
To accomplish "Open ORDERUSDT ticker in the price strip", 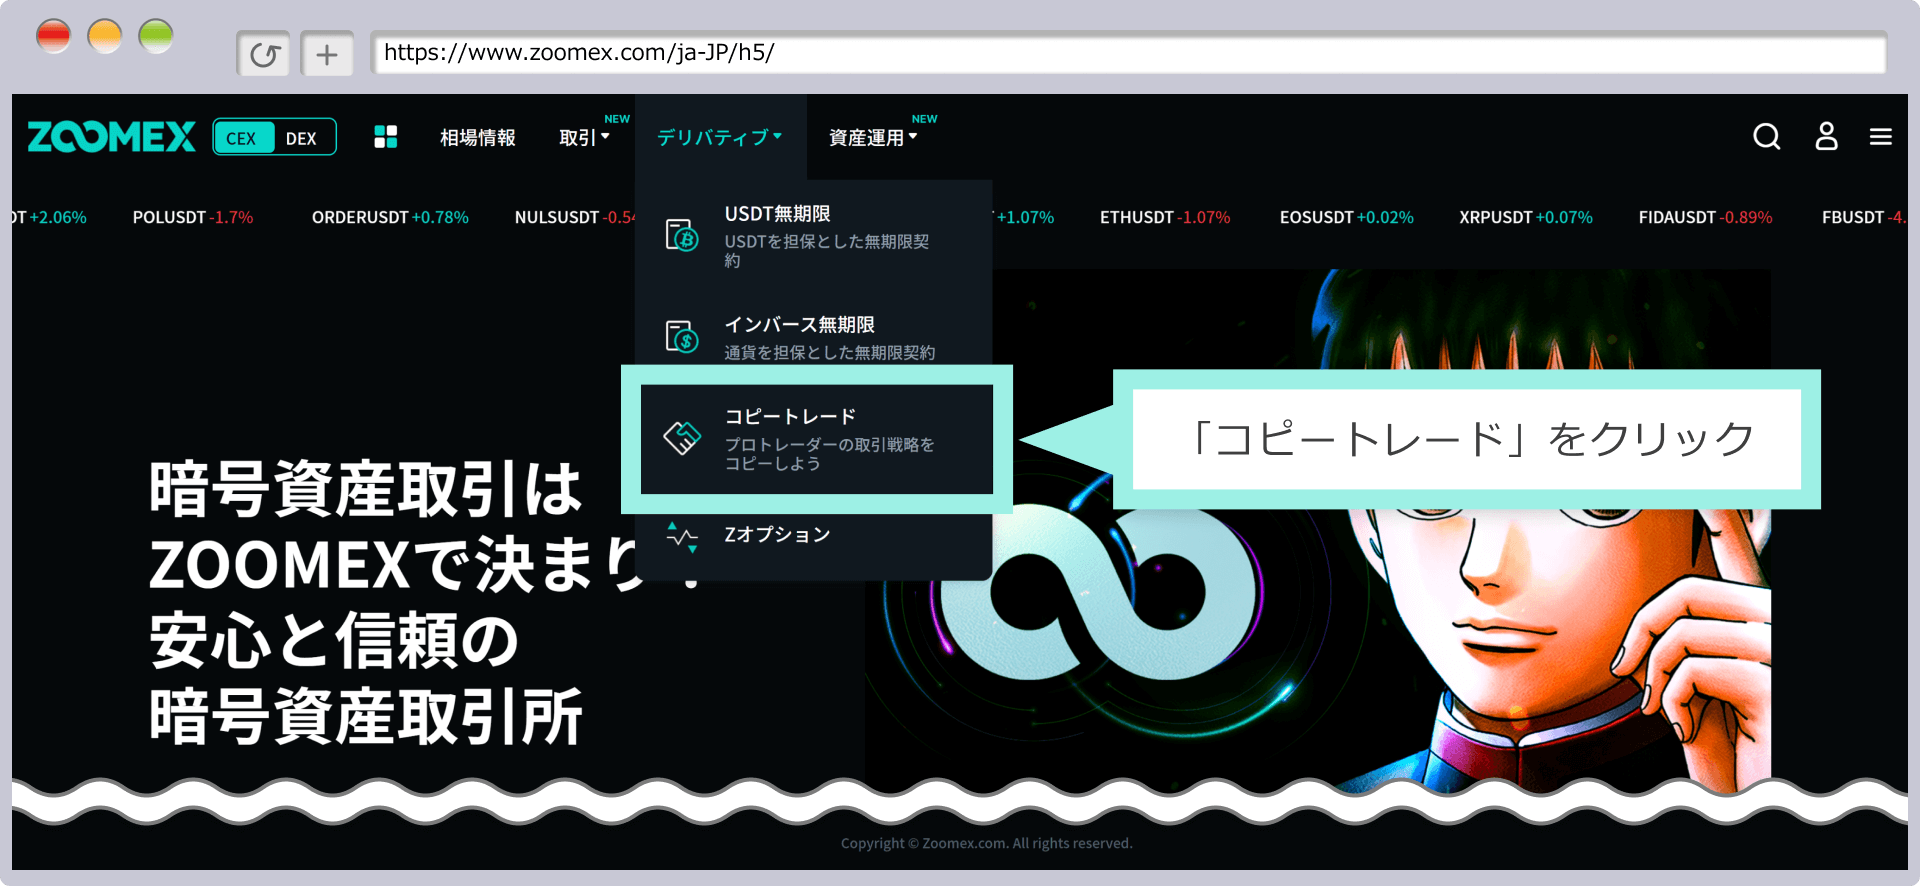I will [390, 217].
